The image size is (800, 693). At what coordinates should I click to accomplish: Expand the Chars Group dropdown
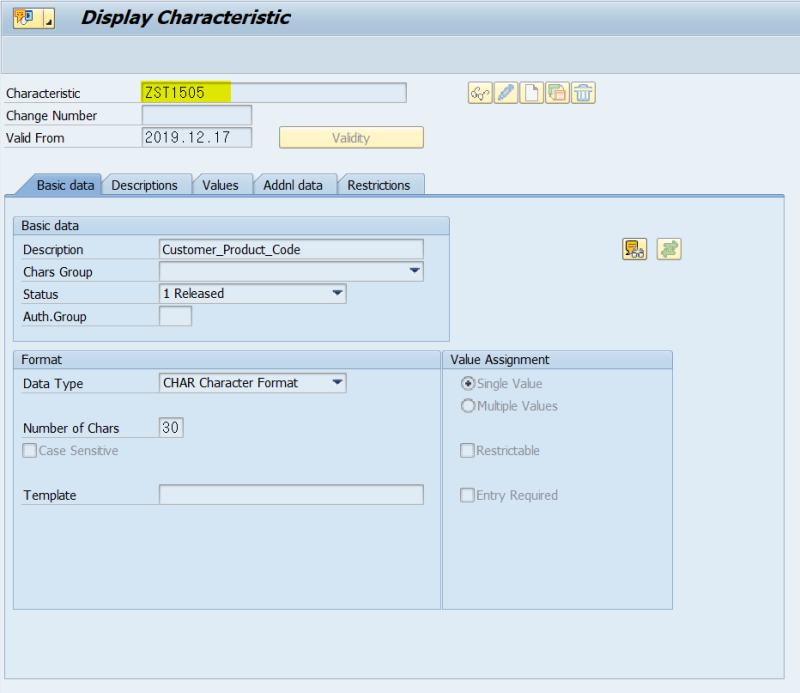click(415, 271)
